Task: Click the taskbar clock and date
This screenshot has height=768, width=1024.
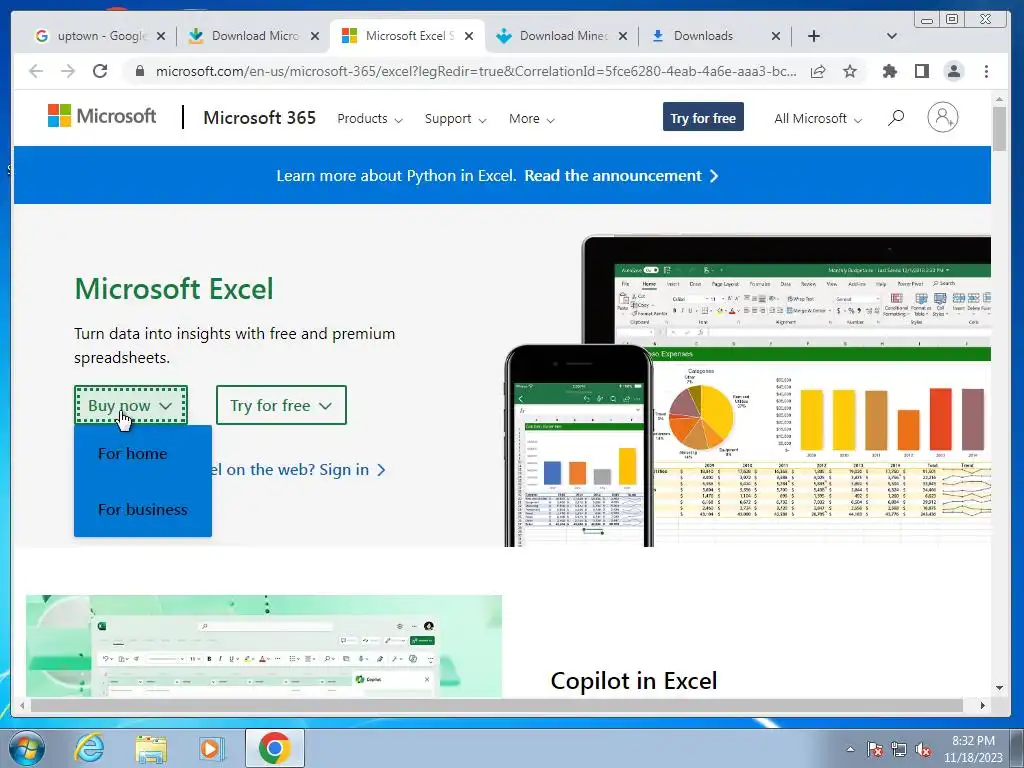Action: [x=973, y=749]
